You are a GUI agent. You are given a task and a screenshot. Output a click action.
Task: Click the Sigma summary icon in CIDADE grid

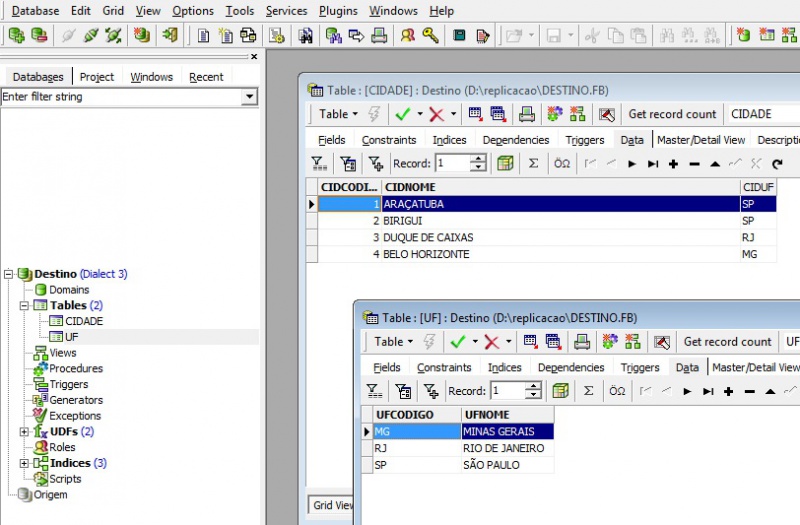tap(533, 163)
